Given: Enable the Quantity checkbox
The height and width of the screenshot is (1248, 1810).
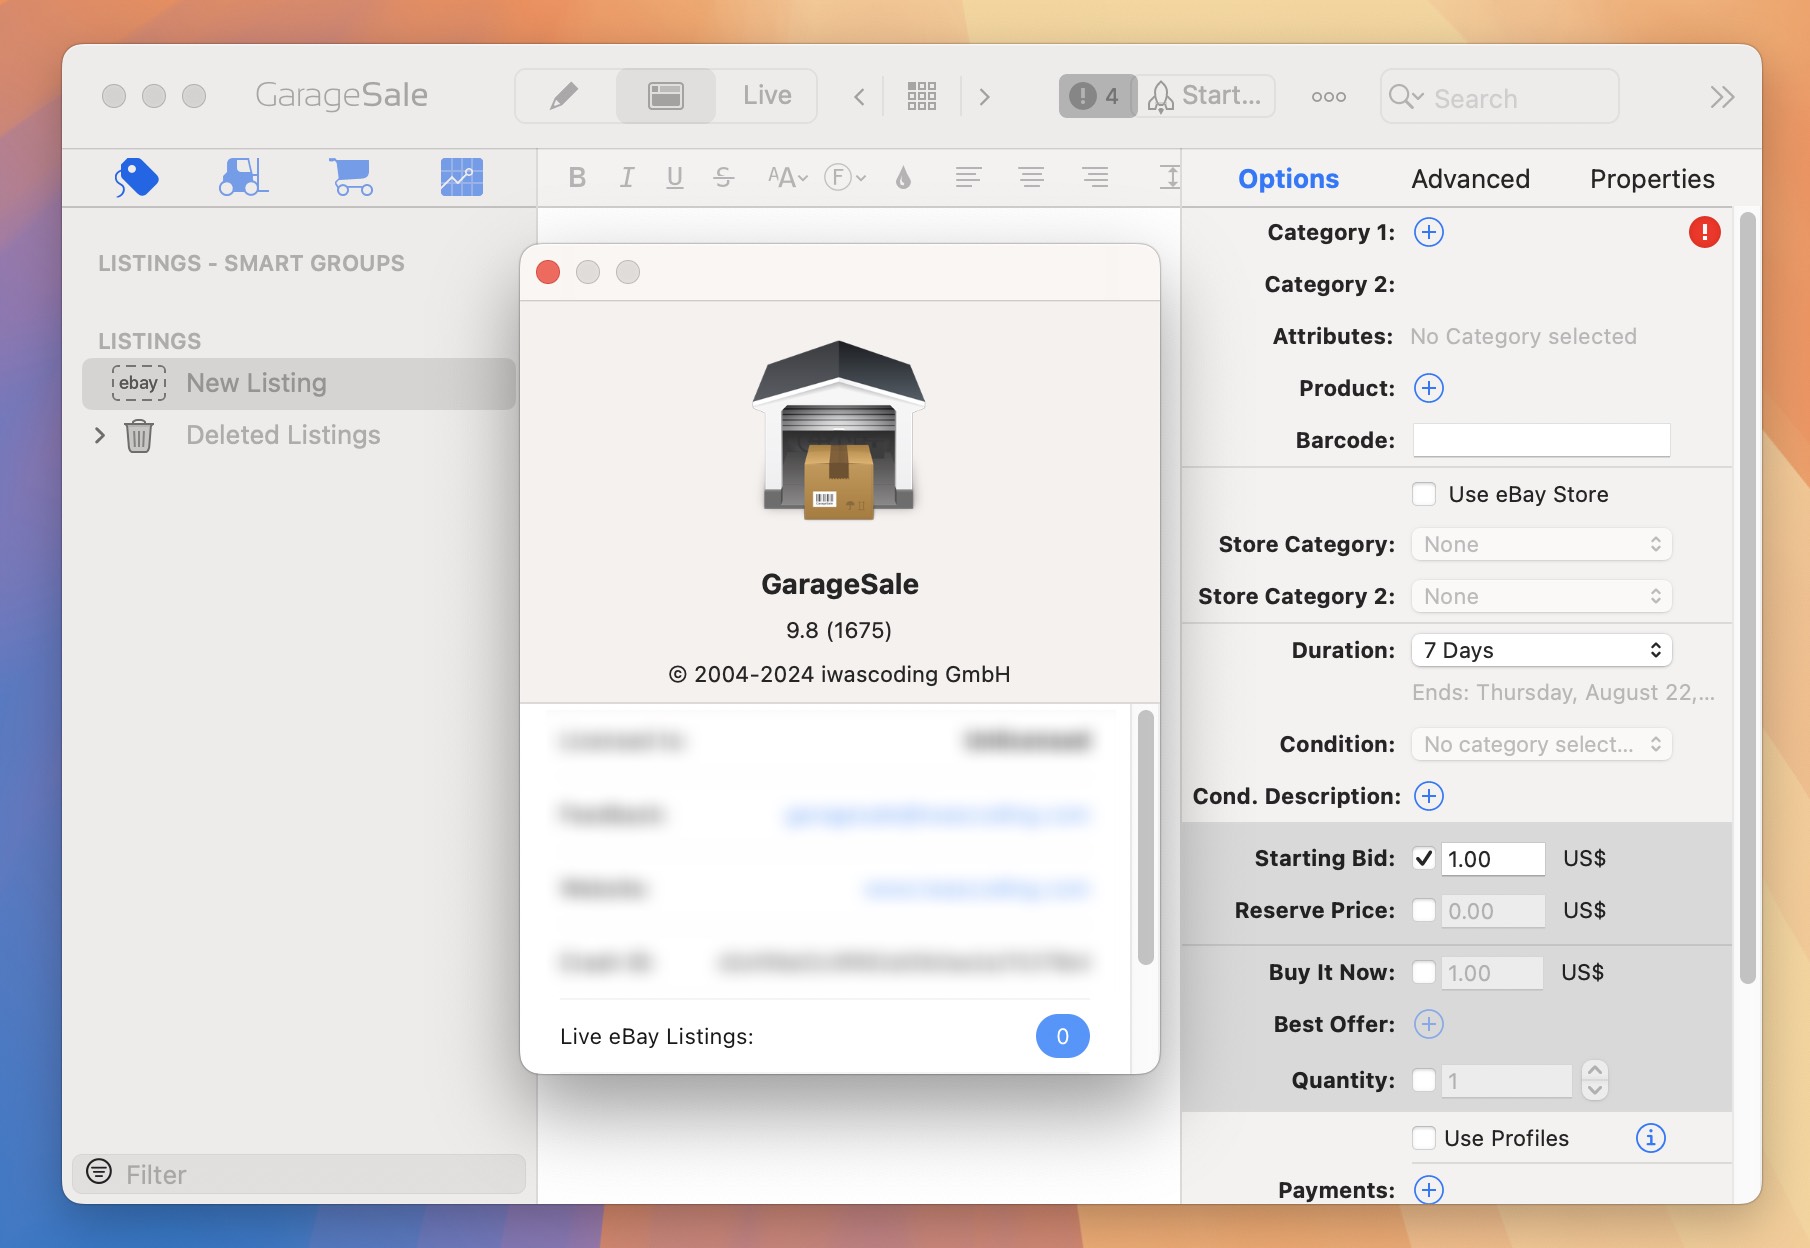Looking at the screenshot, I should pos(1424,1080).
